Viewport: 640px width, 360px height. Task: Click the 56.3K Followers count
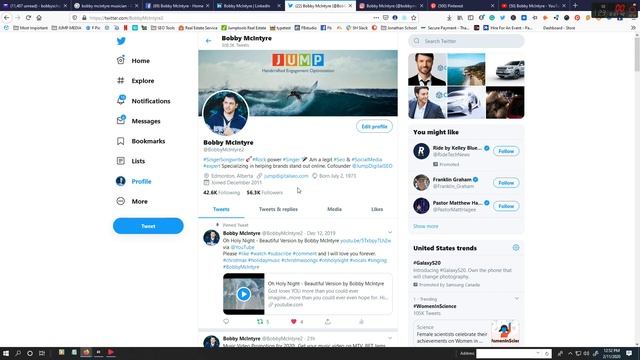[264, 192]
